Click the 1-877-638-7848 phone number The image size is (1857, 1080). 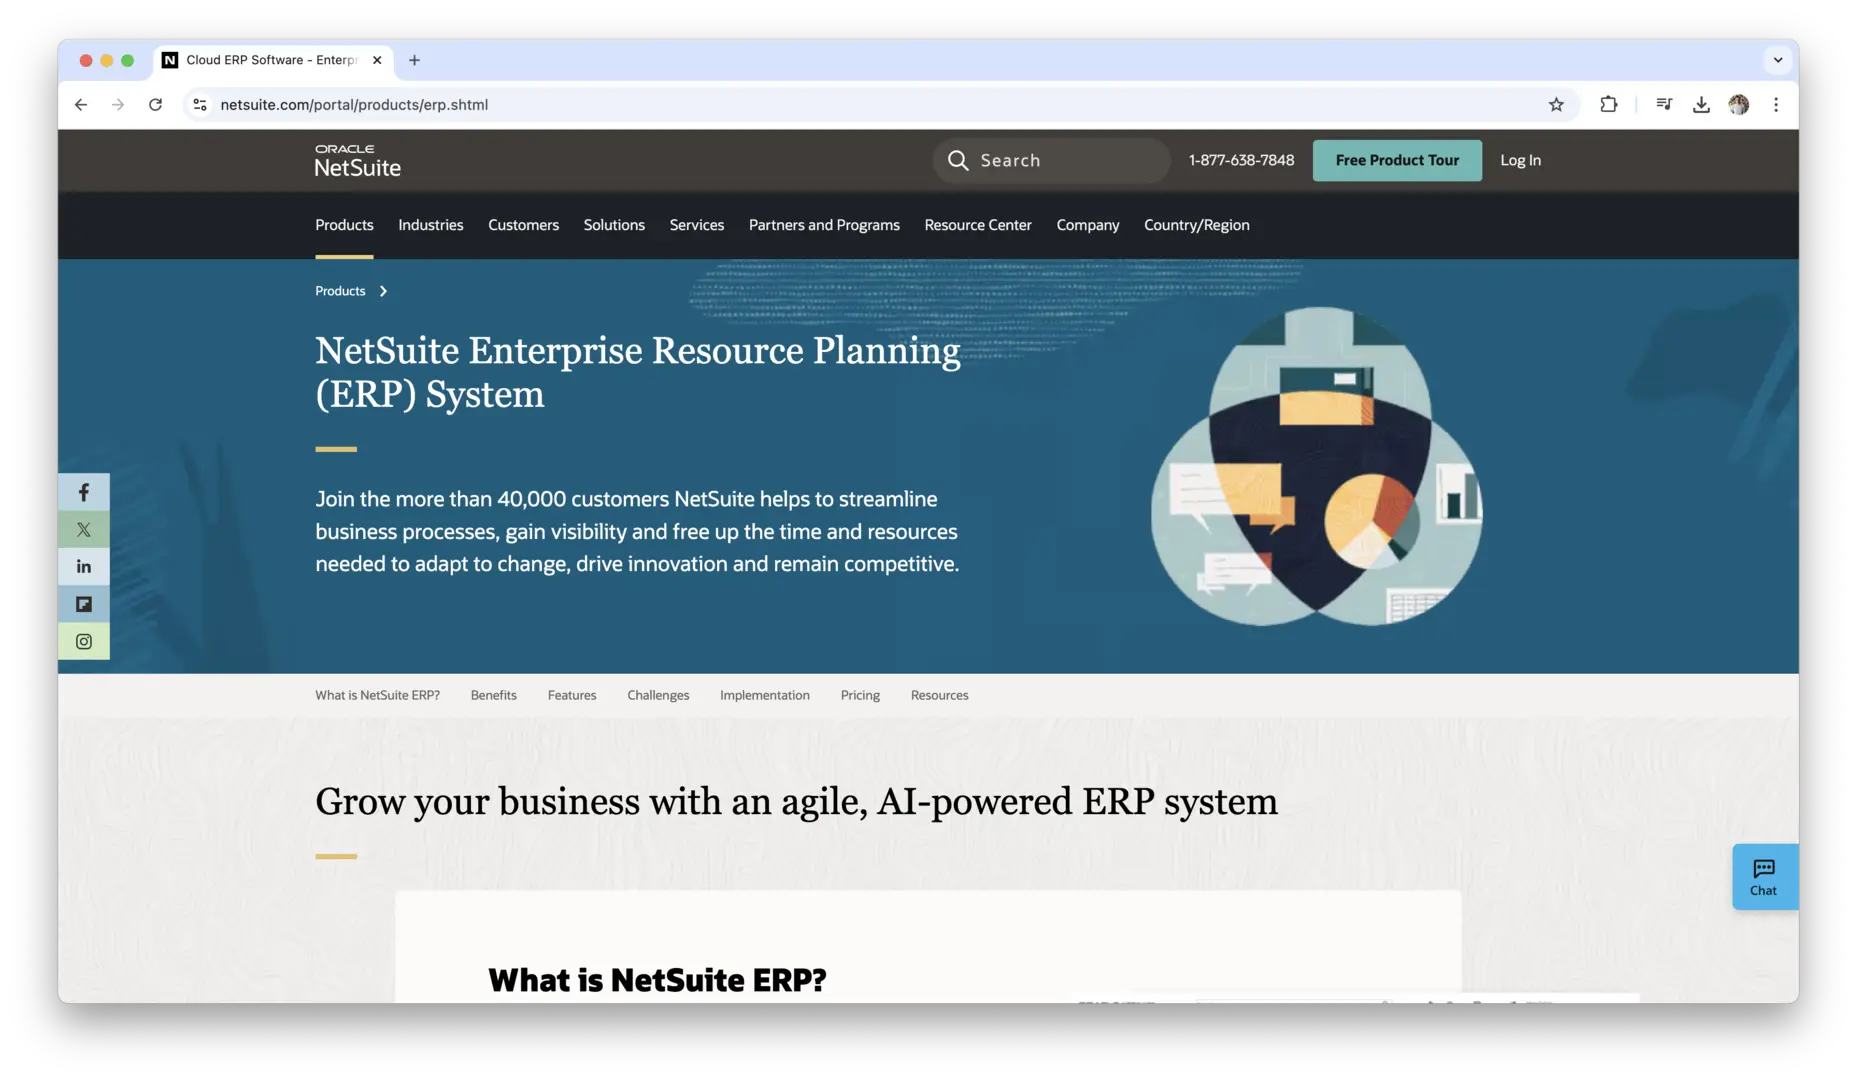coord(1241,160)
